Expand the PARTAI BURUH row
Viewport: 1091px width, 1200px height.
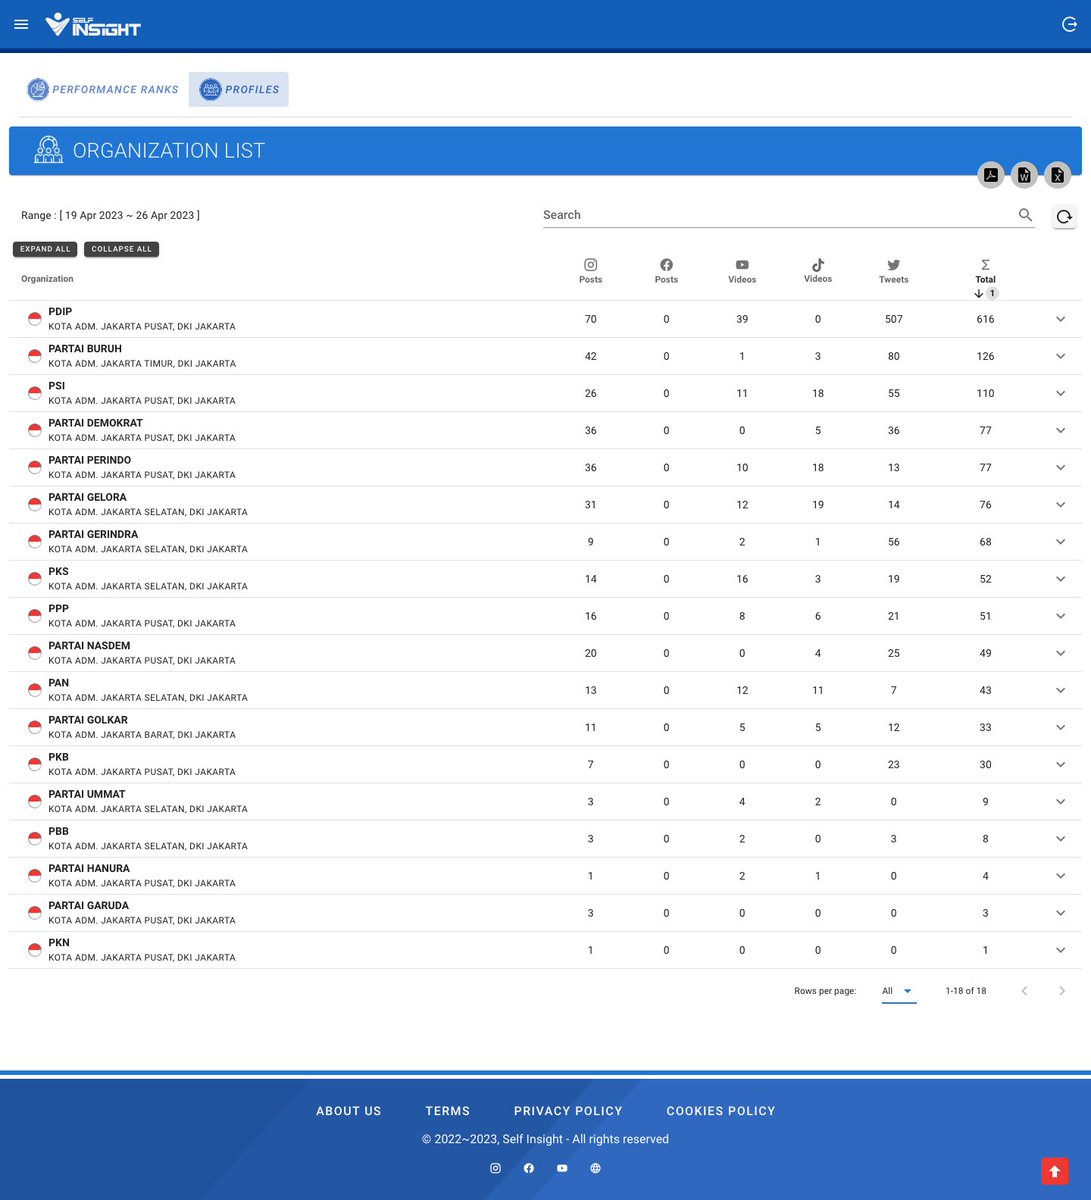1061,356
